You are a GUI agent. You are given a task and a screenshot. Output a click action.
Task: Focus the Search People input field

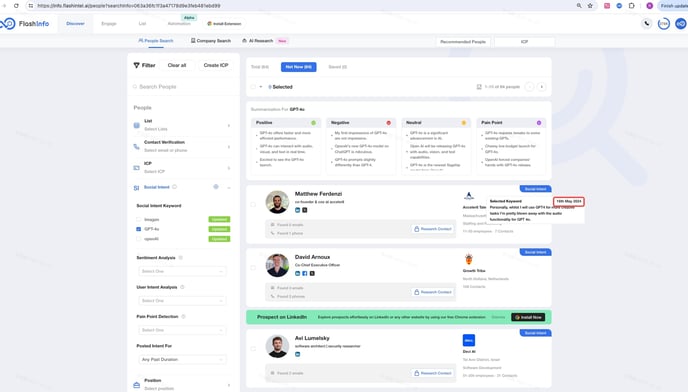[x=183, y=87]
